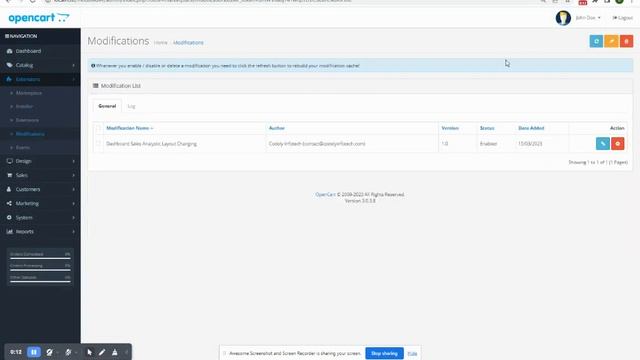
Task: Click the recording timer 0:12
Action: [x=16, y=352]
